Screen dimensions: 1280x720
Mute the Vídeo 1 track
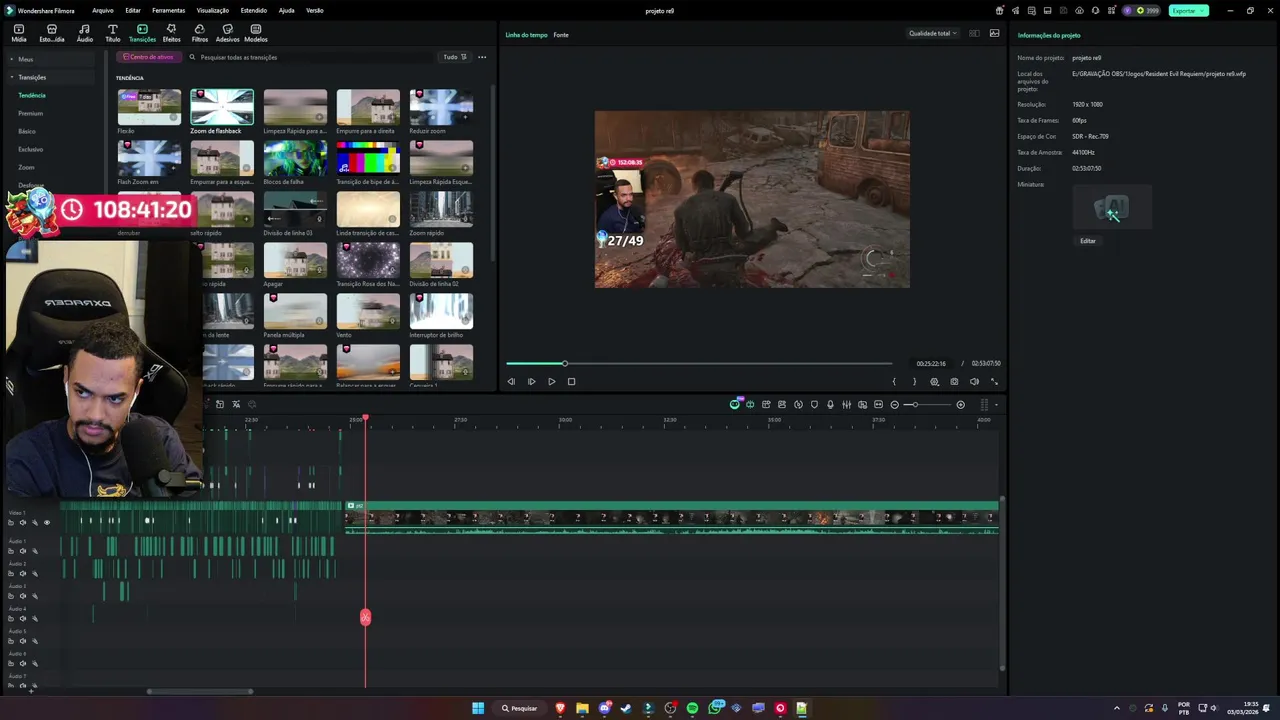(23, 522)
